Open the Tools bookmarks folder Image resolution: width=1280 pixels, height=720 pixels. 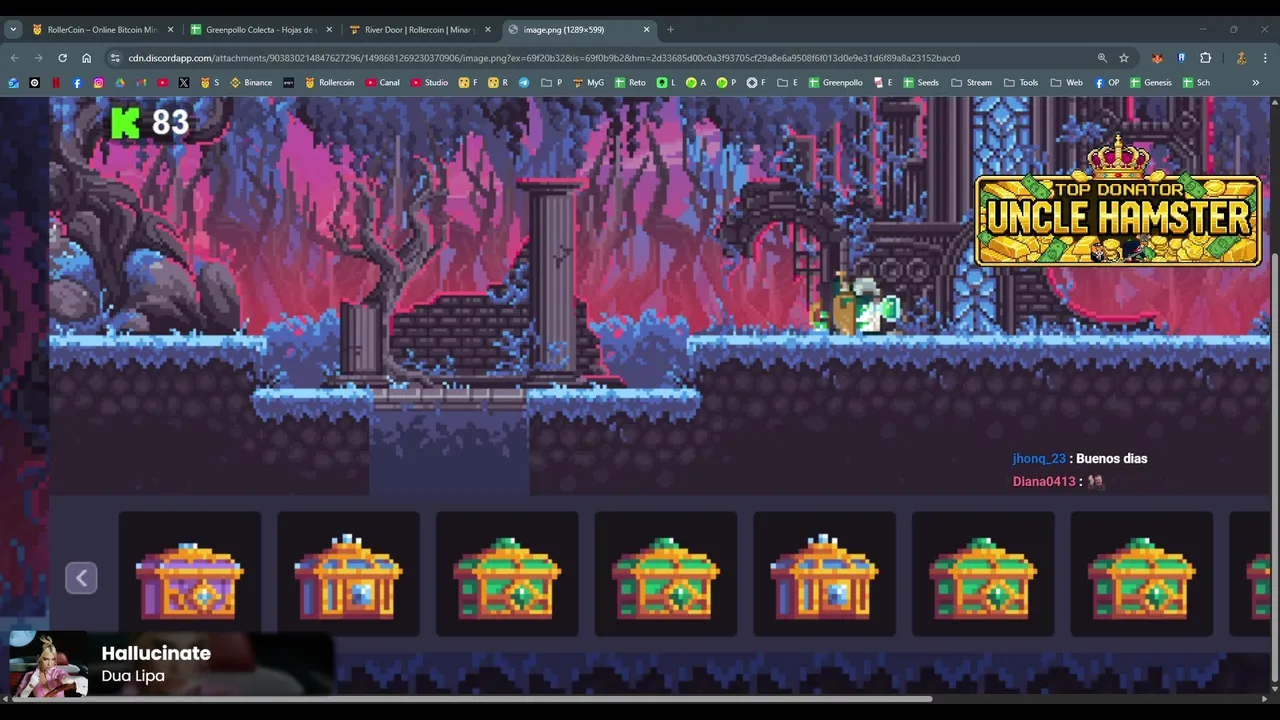(1021, 83)
